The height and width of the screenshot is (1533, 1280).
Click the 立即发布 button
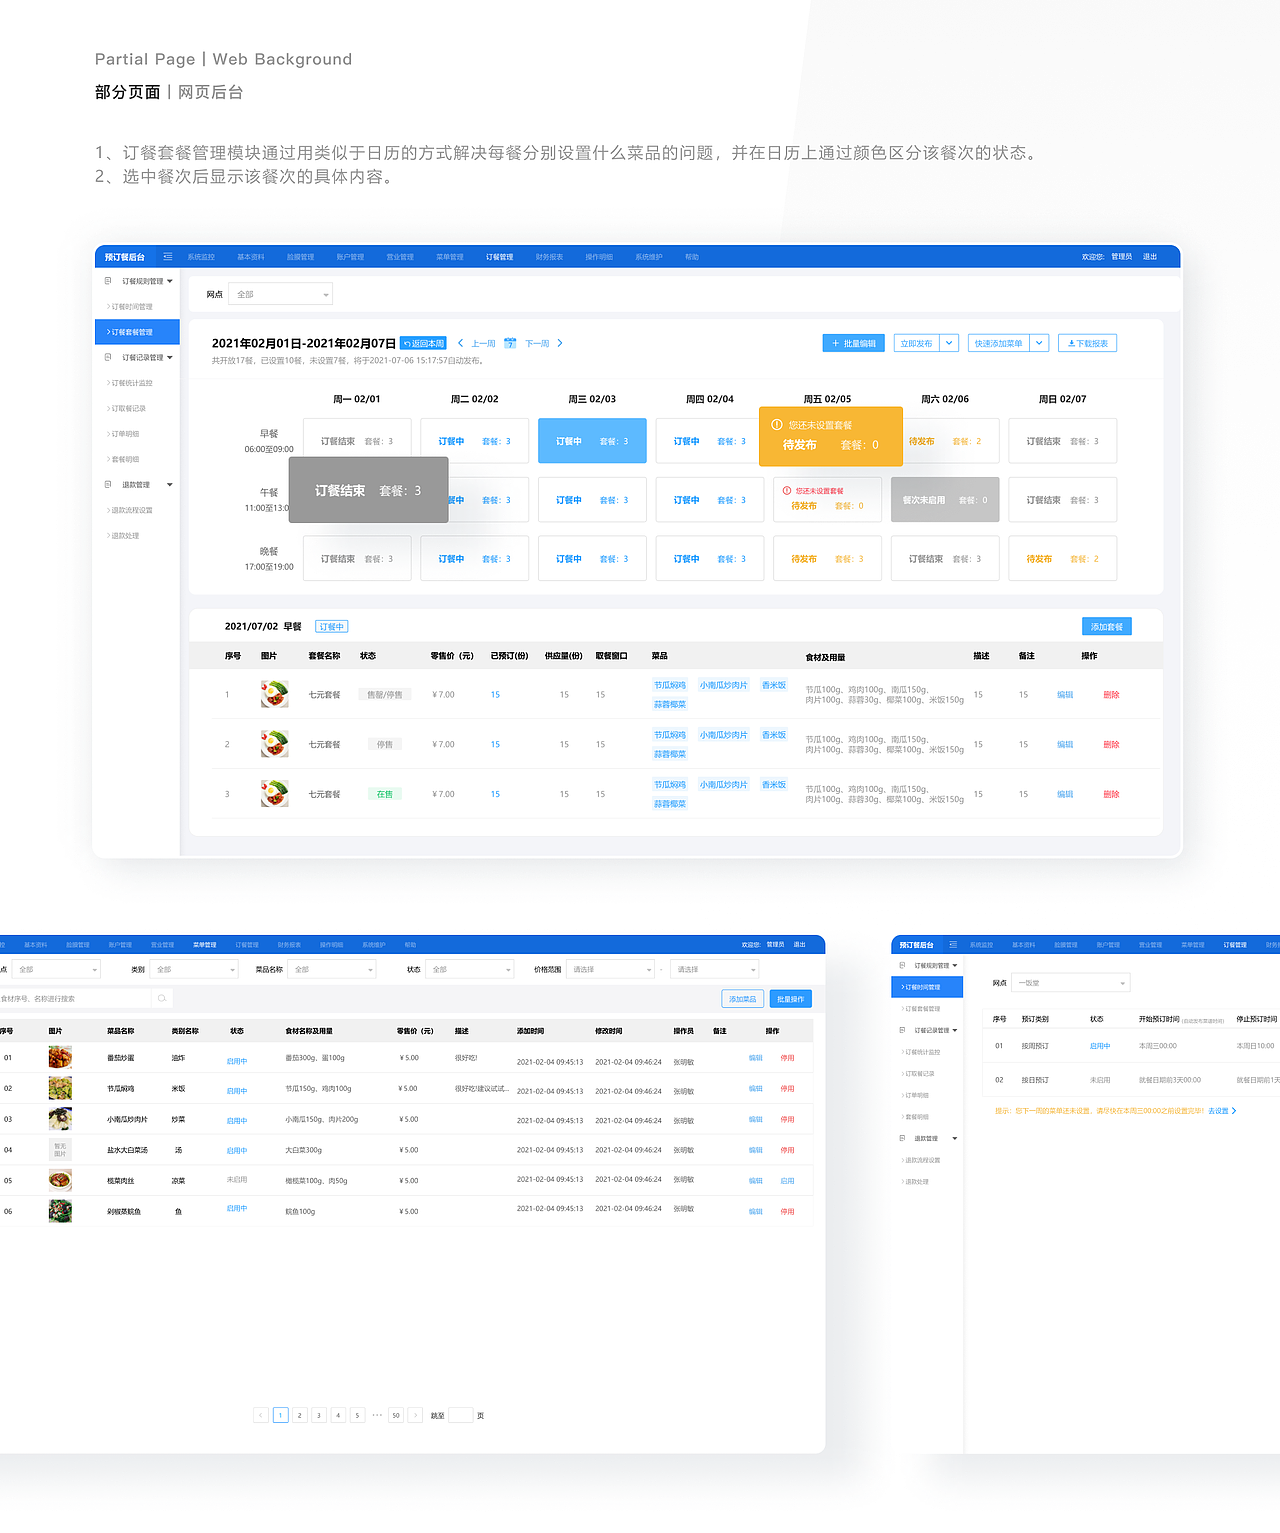[916, 343]
